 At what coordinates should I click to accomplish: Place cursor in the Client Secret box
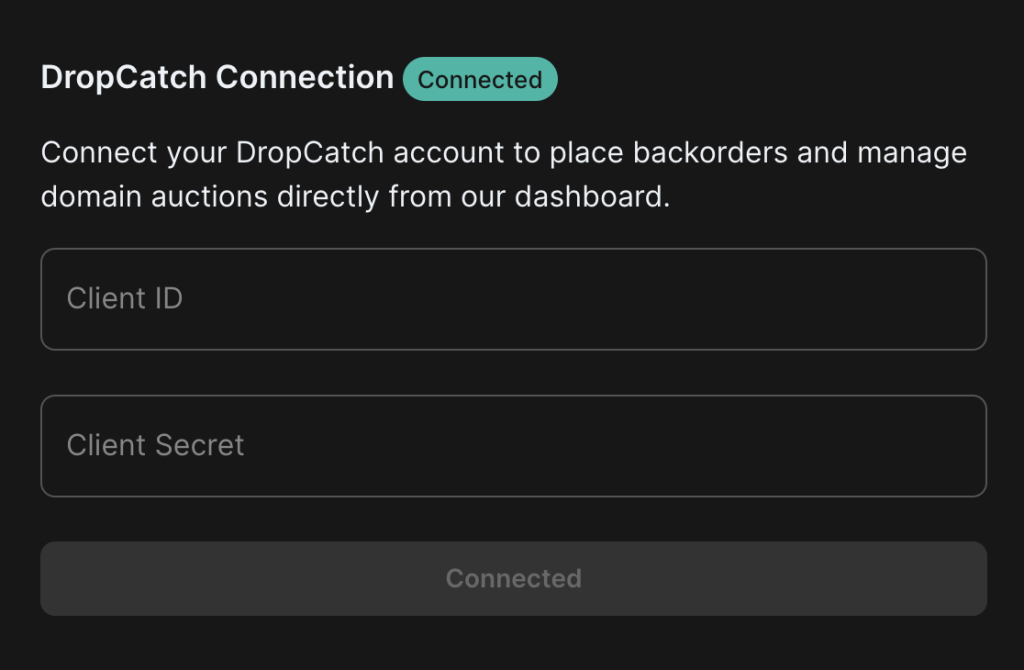[x=513, y=446]
